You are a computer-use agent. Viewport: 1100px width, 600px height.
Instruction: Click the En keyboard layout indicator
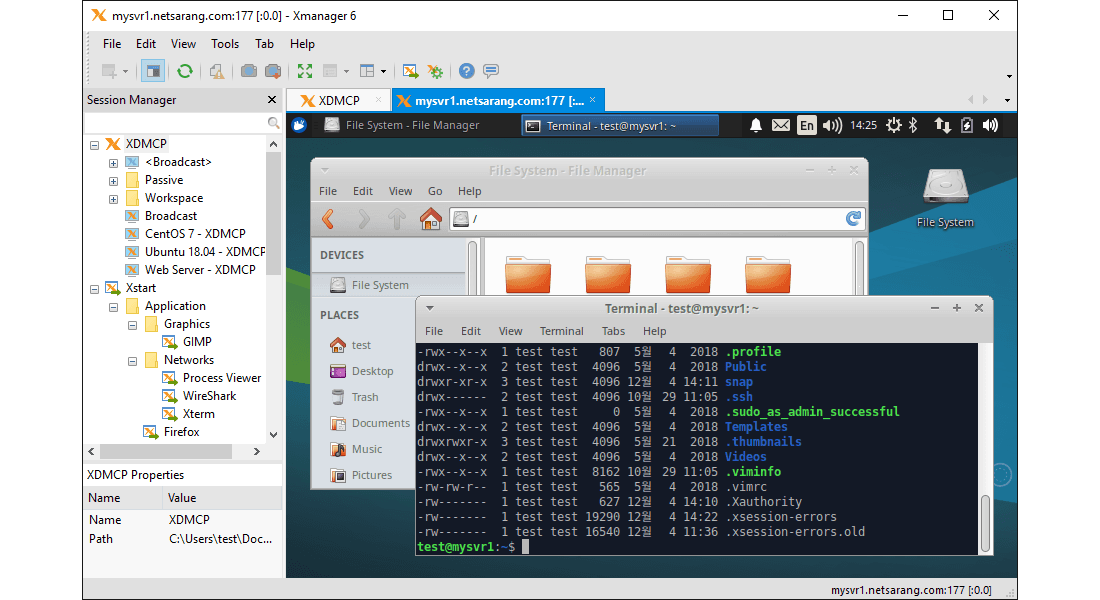point(807,126)
